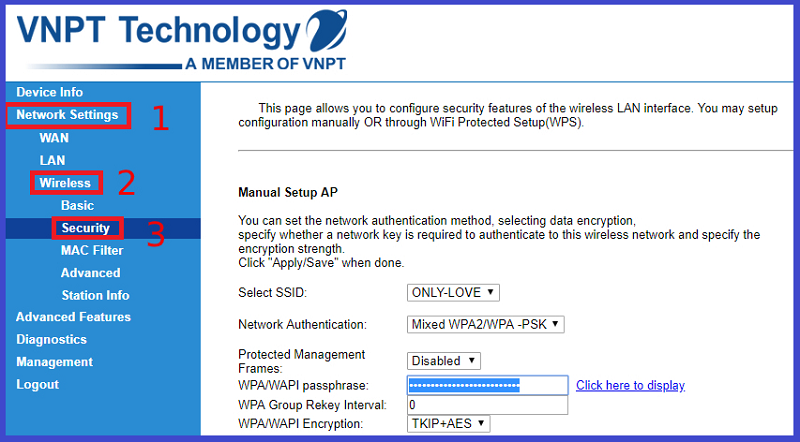Screen dimensions: 800x442
Task: Open Network Authentication dropdown
Action: coord(487,325)
